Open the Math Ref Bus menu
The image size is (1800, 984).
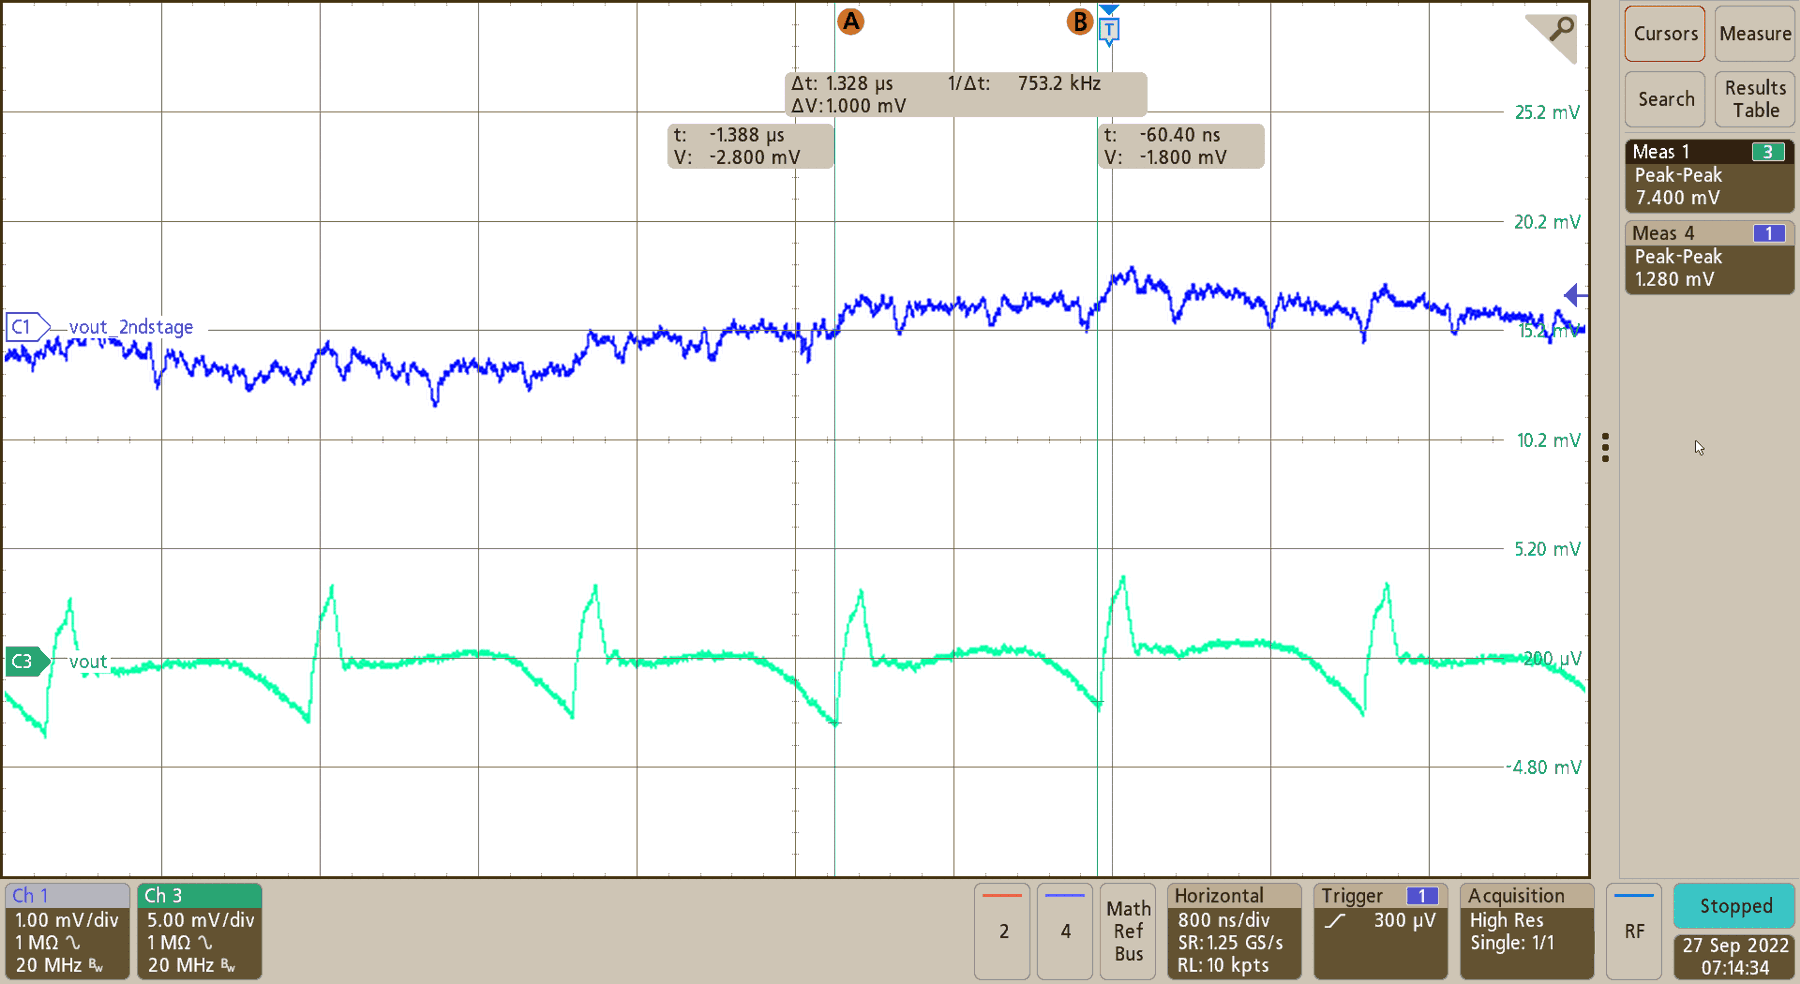coord(1128,931)
